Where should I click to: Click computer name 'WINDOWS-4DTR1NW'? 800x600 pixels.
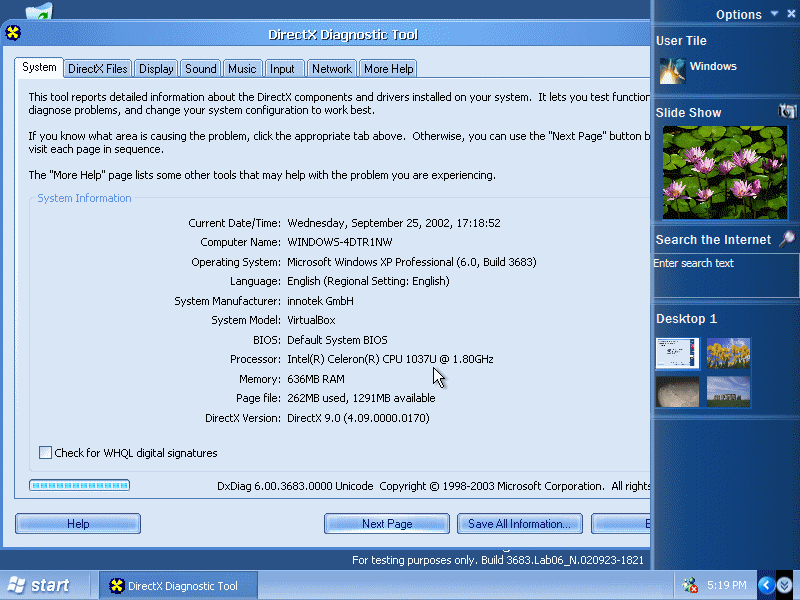coord(340,242)
